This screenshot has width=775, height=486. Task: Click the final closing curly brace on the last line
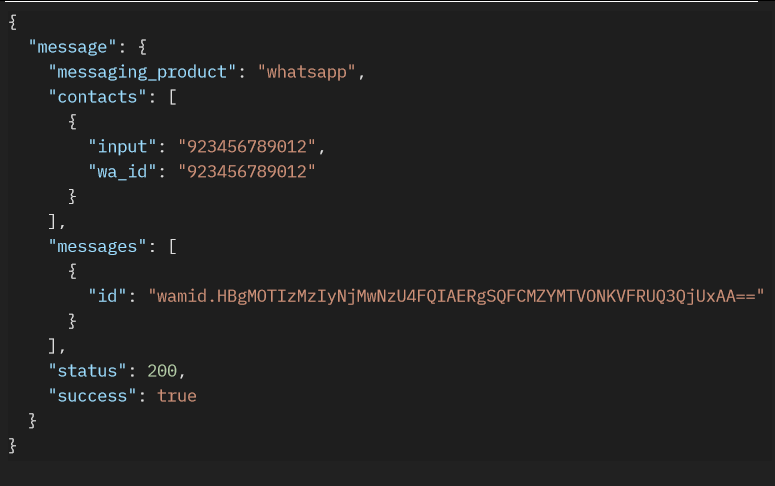coord(12,445)
